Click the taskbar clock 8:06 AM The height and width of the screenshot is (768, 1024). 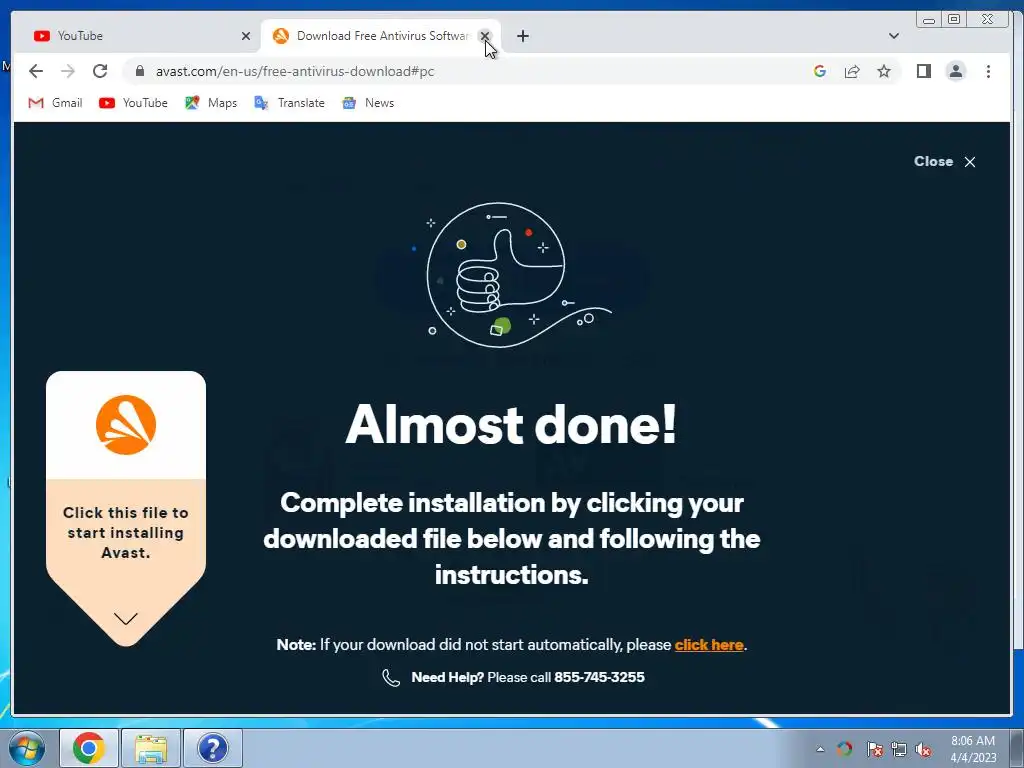973,749
